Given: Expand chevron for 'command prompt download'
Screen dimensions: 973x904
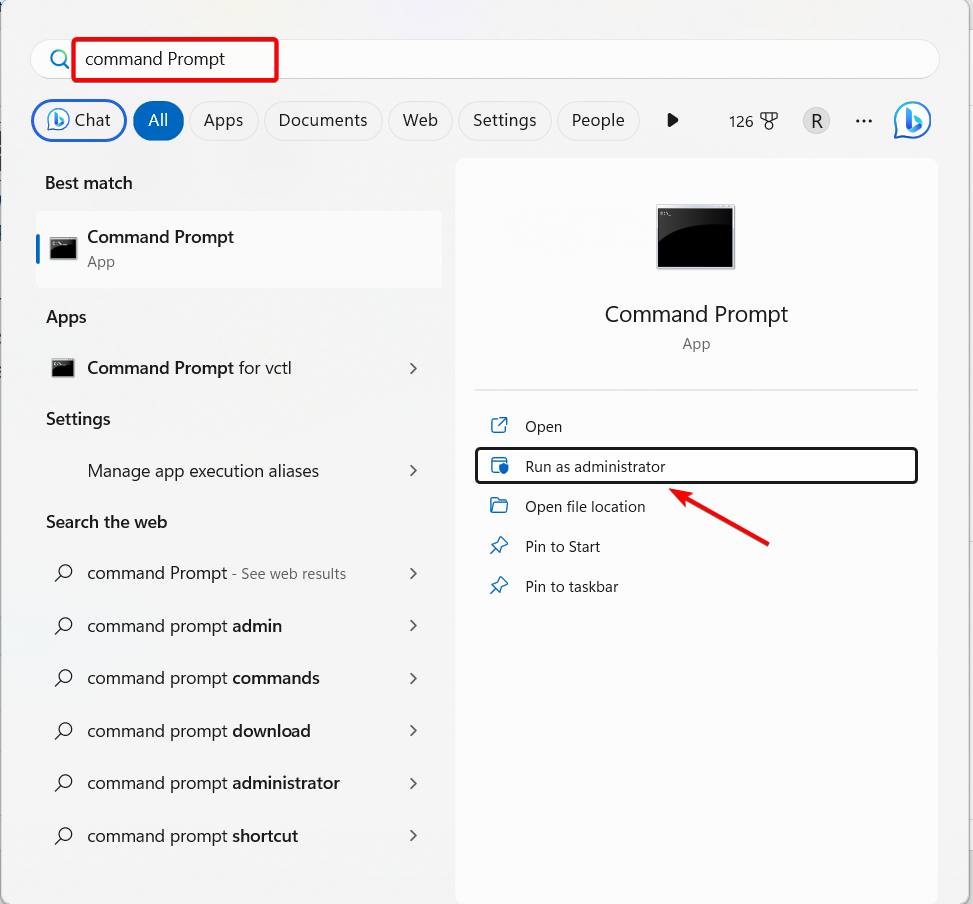Looking at the screenshot, I should 413,731.
